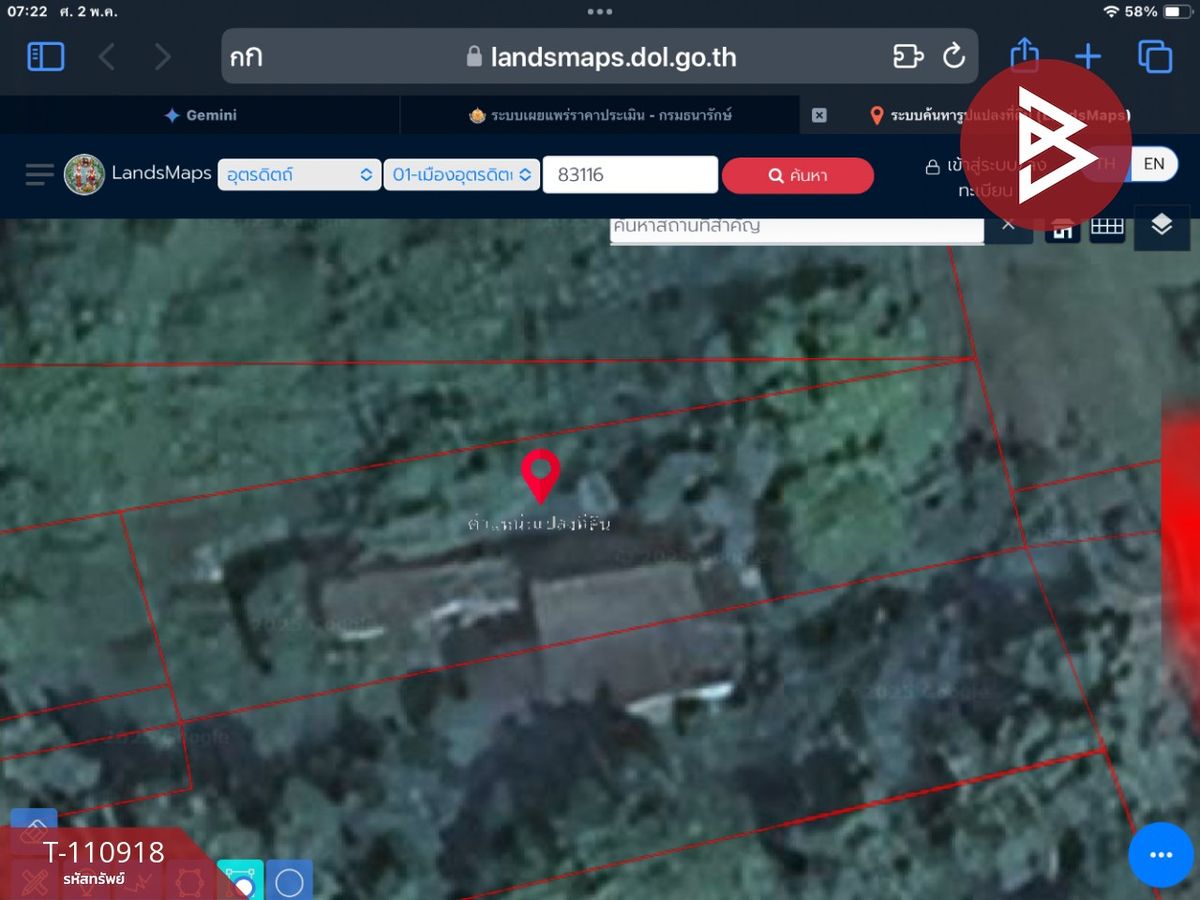Click the red ค้นหา search button

point(798,176)
